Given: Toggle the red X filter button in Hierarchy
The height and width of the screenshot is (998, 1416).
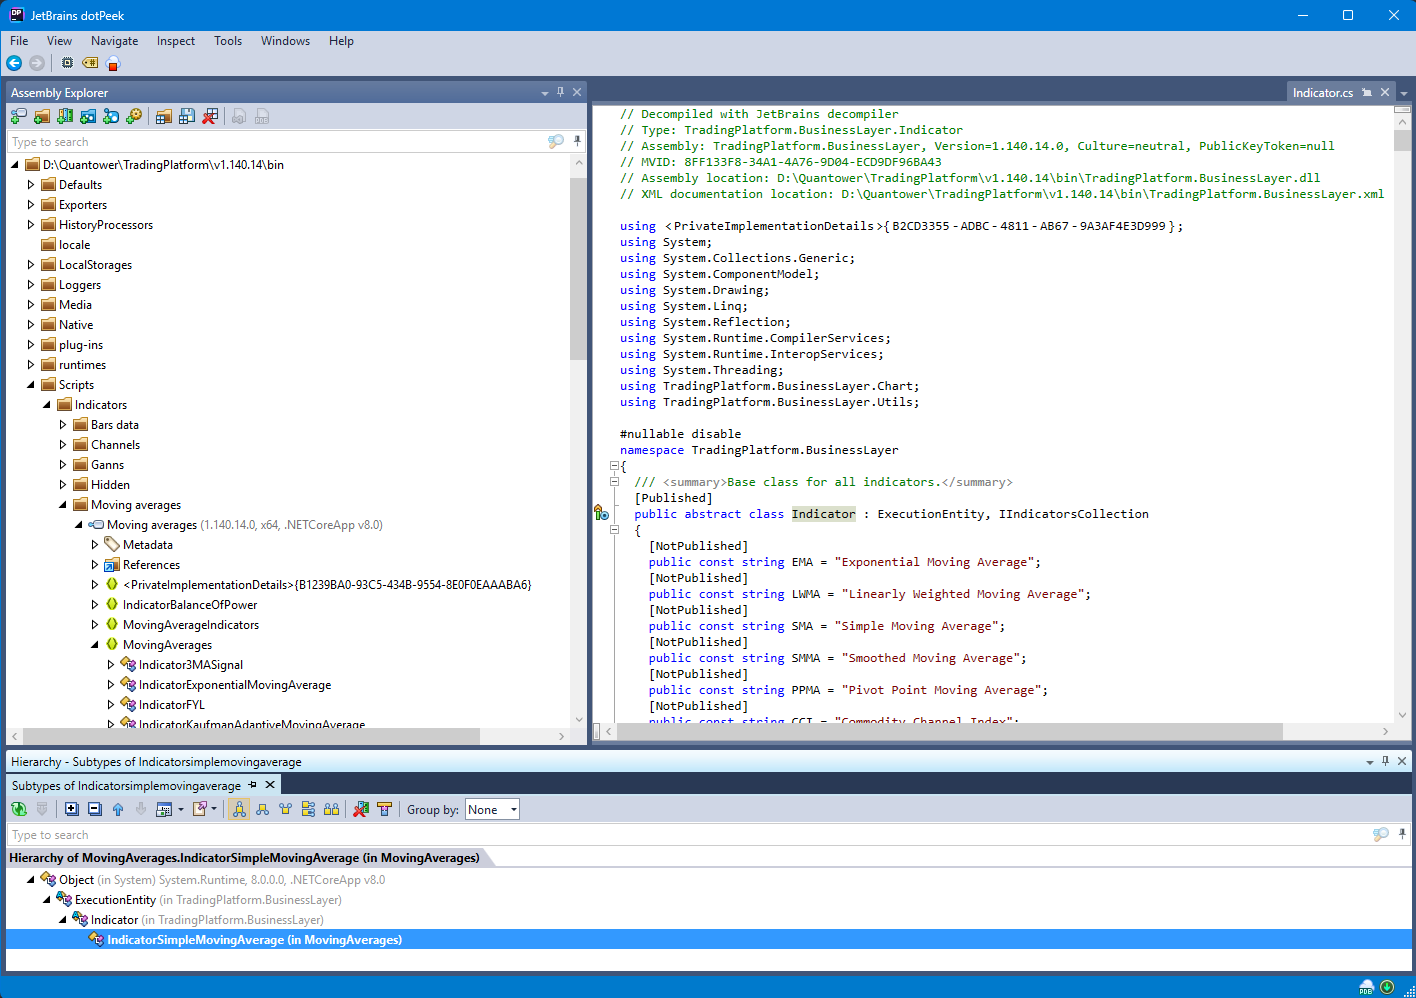Looking at the screenshot, I should tap(361, 809).
